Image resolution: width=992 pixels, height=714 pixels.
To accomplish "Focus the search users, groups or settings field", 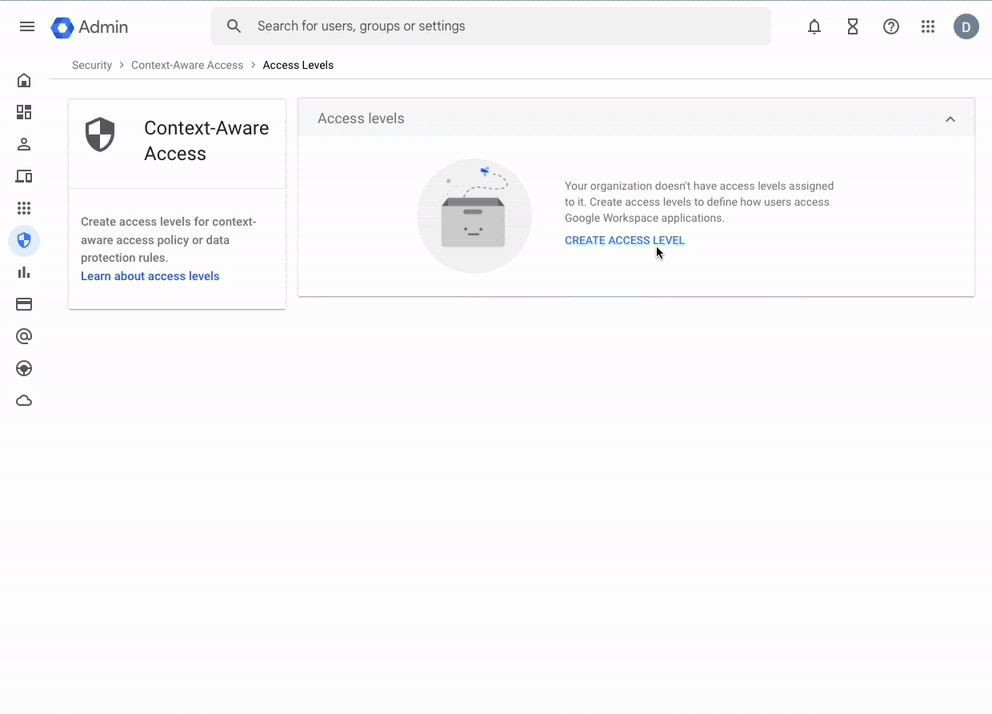I will 500,26.
